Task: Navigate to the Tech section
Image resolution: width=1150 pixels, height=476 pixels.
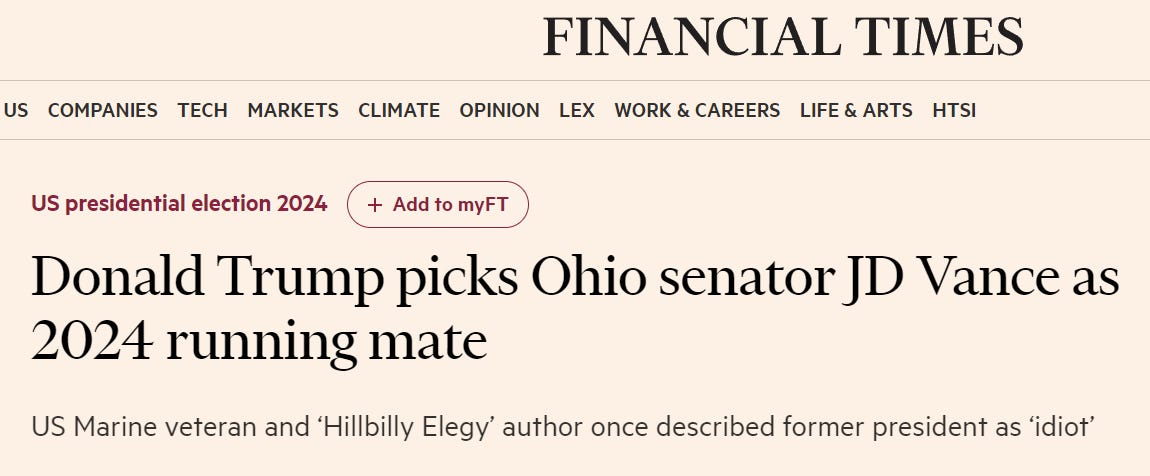Action: point(202,111)
